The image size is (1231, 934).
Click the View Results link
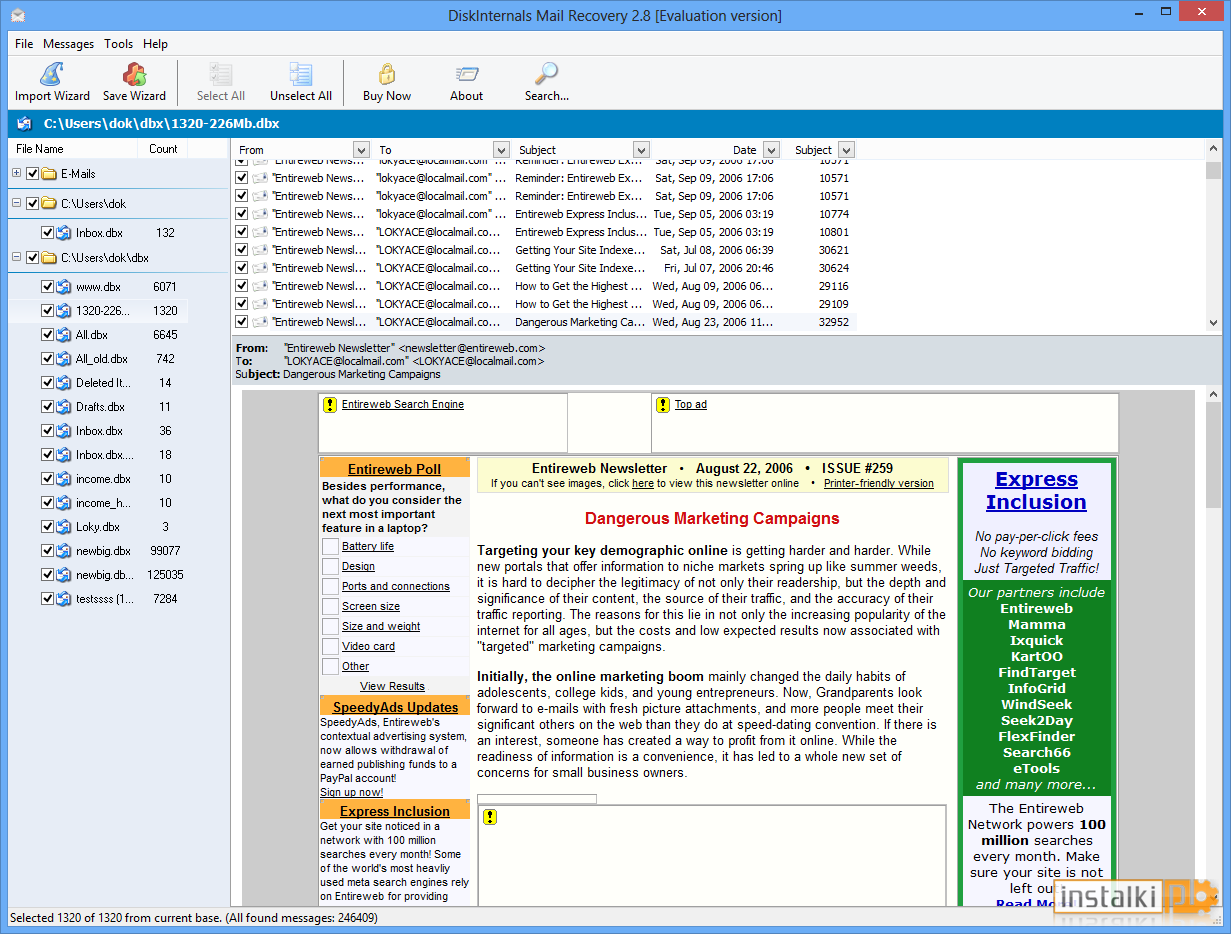[x=392, y=686]
